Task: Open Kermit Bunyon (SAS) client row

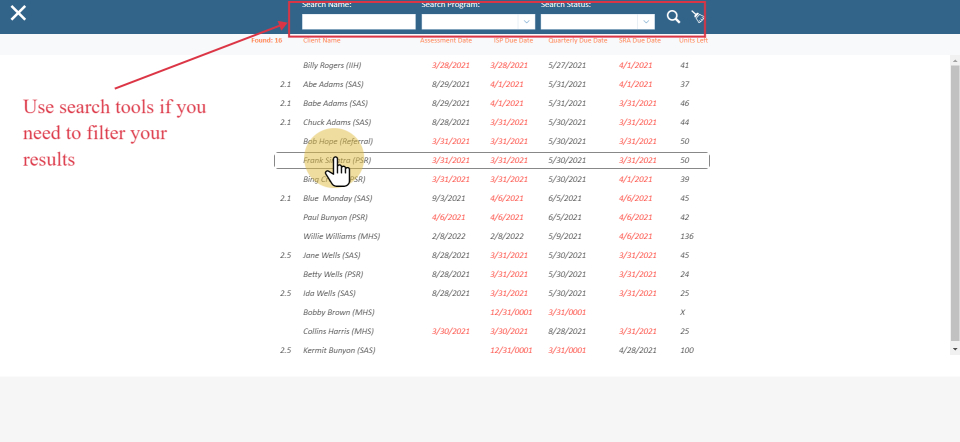Action: (x=339, y=350)
